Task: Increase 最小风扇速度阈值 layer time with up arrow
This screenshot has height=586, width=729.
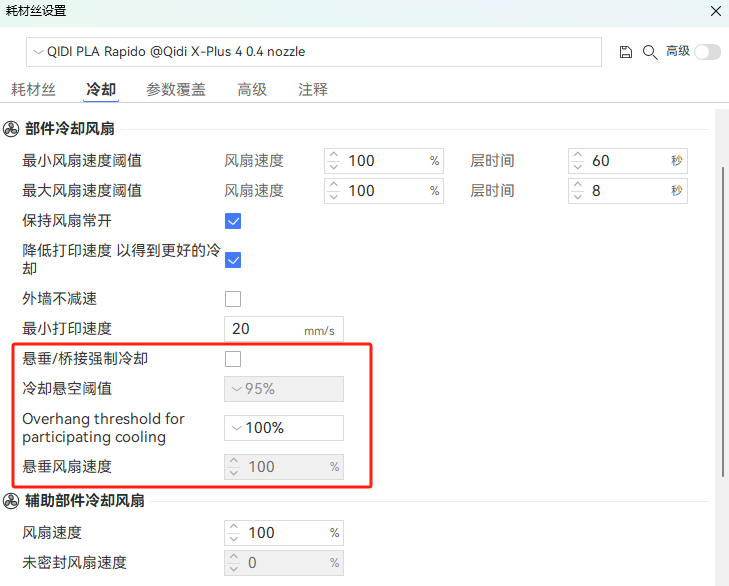Action: coord(577,155)
